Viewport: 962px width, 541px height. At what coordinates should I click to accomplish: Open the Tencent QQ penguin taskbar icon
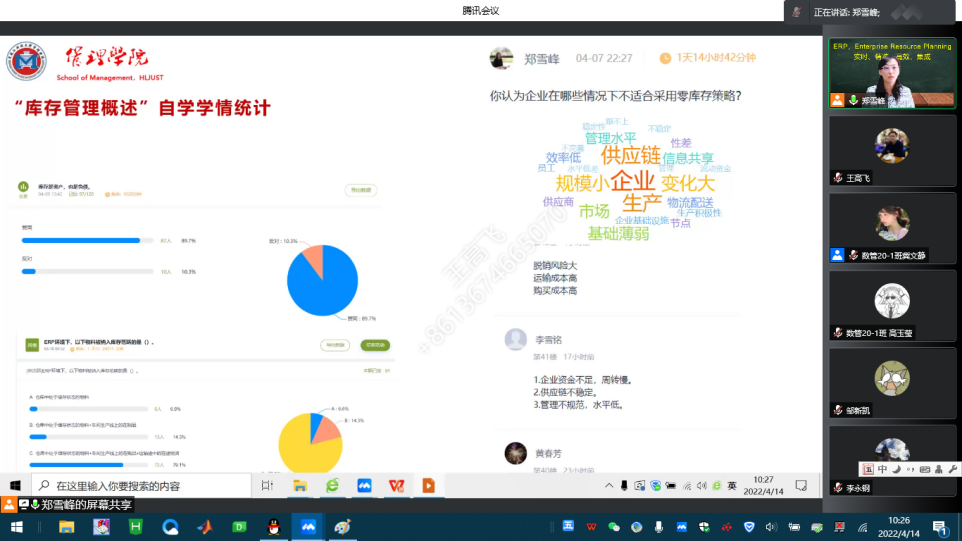click(273, 527)
